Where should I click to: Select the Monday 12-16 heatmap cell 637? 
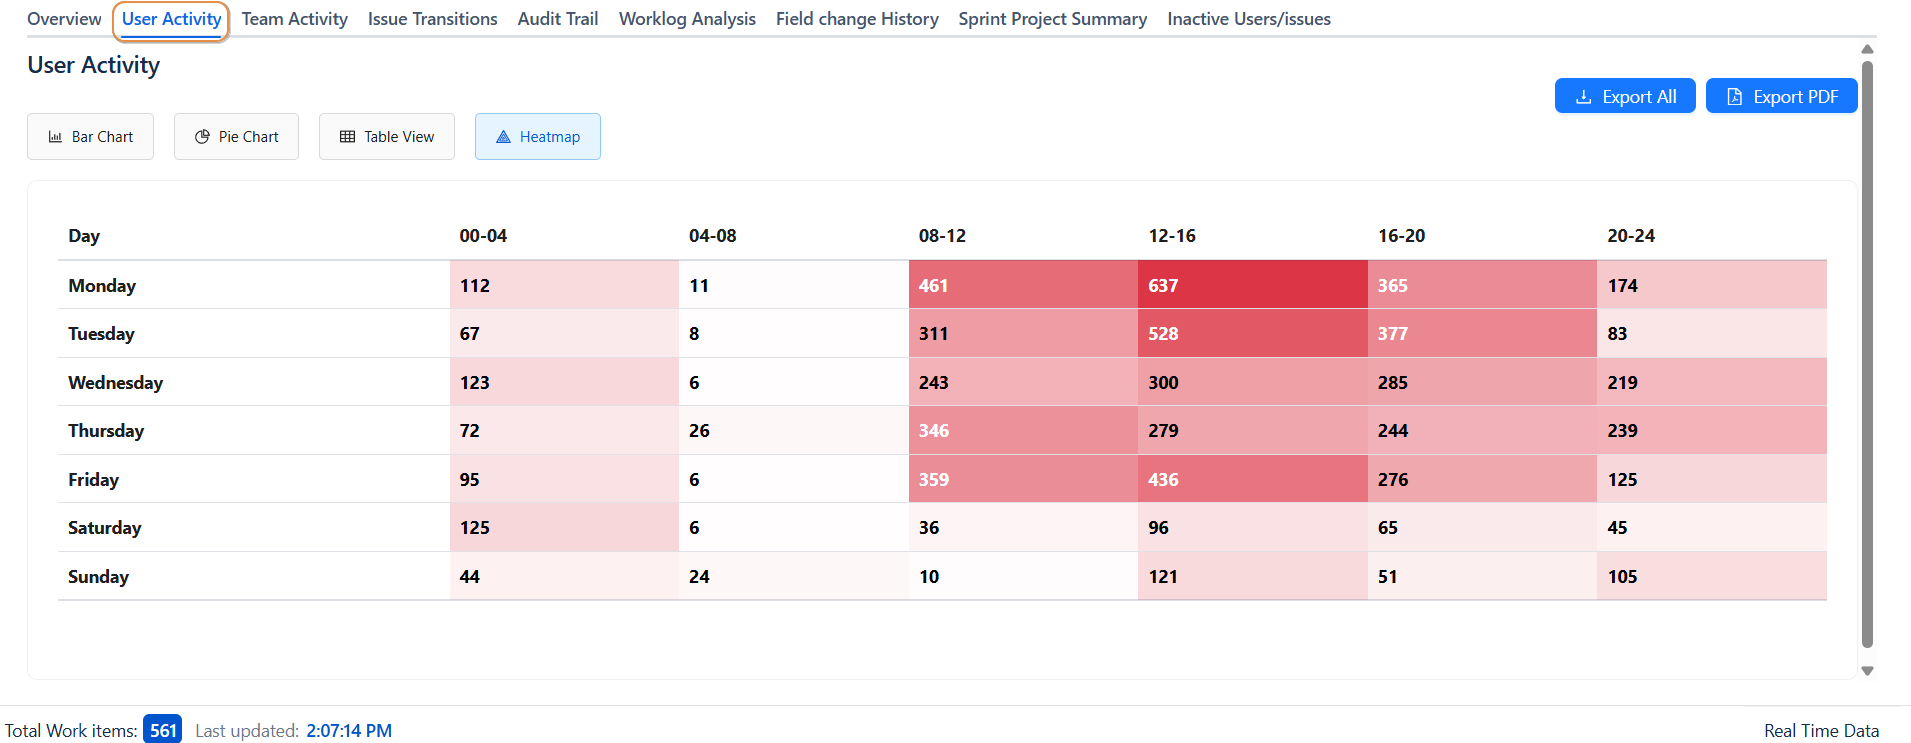coord(1252,285)
